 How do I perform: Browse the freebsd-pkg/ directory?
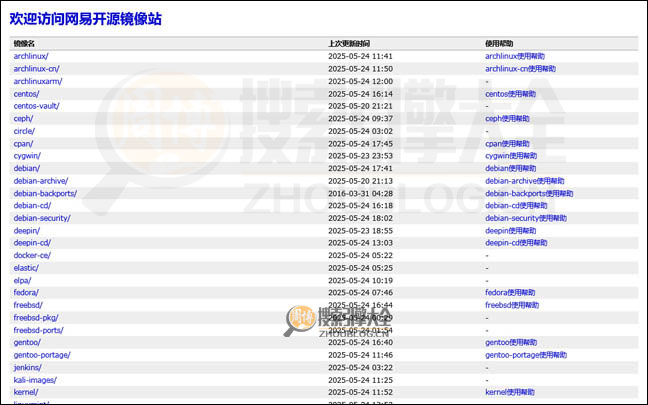tap(36, 318)
